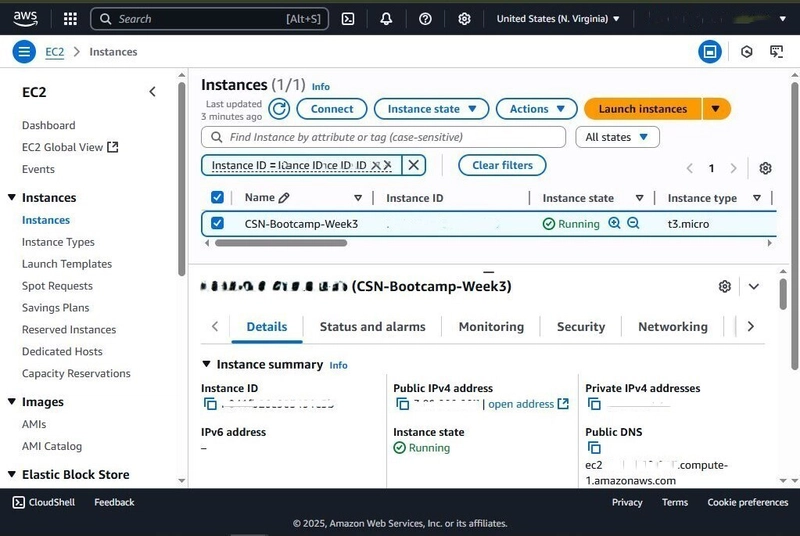
Task: Launch CloudShell from the top bar icon
Action: (x=348, y=19)
